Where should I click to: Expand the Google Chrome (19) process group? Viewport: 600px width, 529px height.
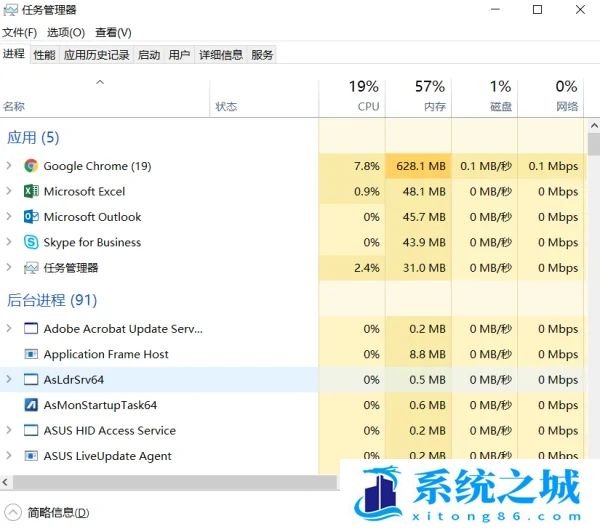click(x=9, y=165)
